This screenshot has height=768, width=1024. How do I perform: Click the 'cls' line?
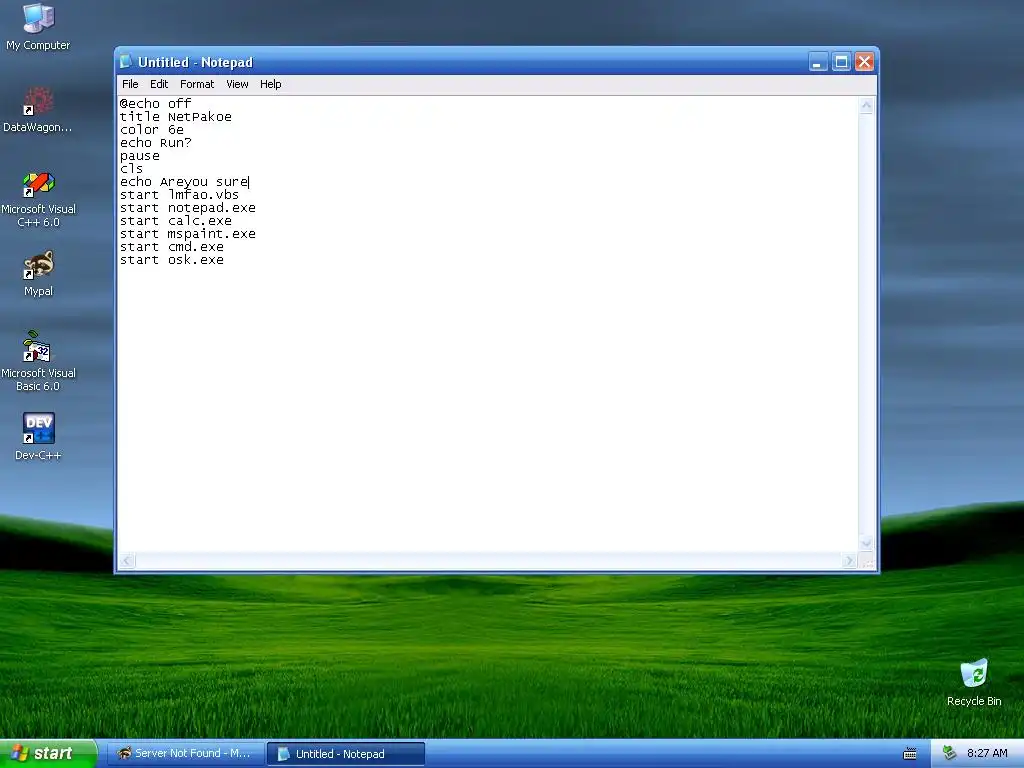click(x=131, y=169)
